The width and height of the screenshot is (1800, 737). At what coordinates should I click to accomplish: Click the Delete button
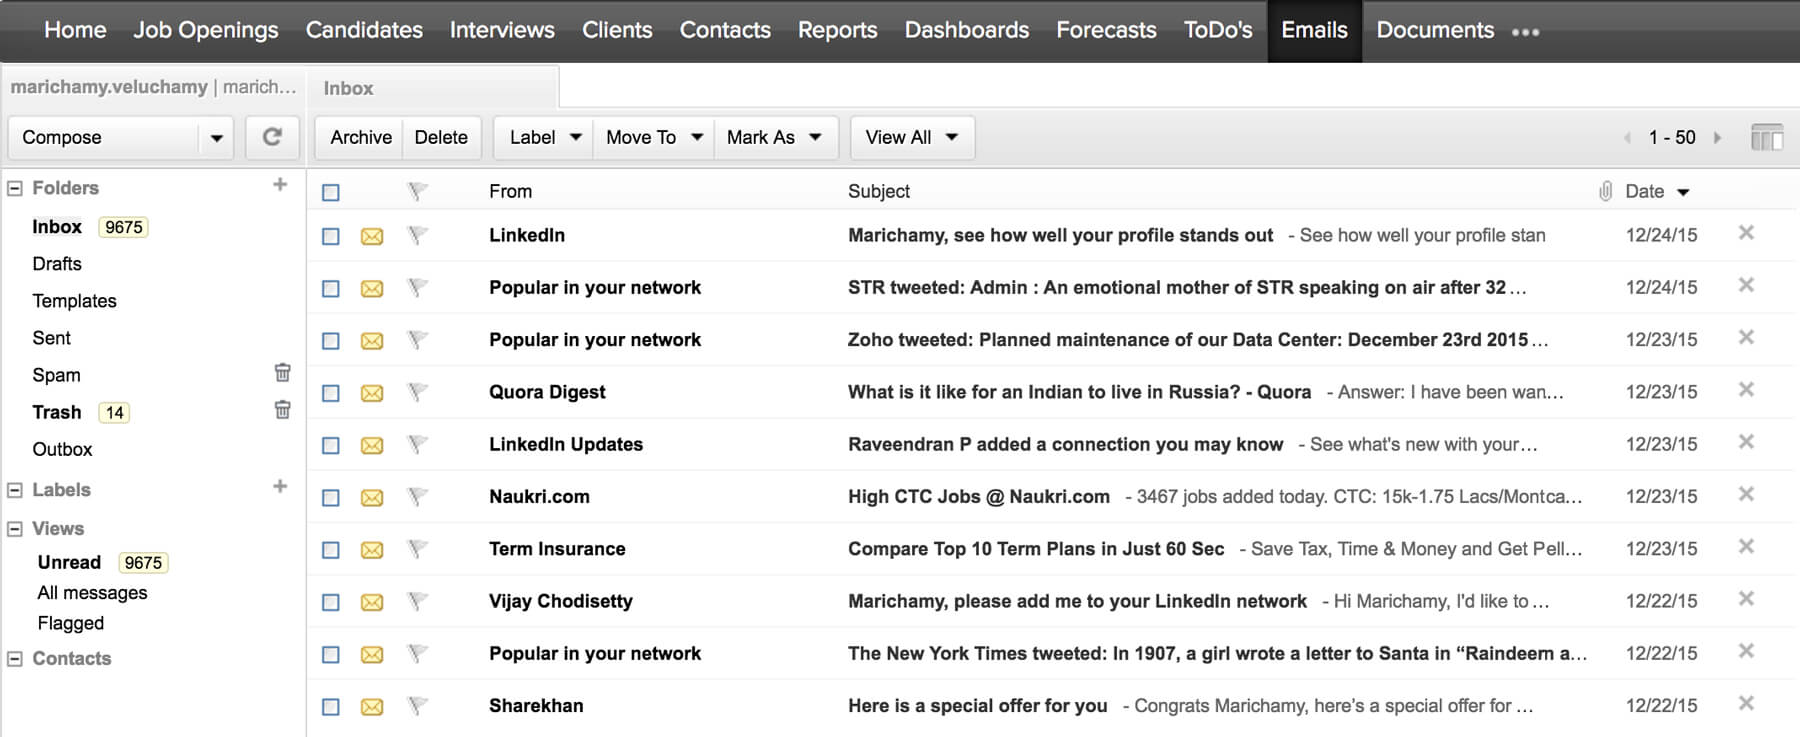click(x=441, y=137)
